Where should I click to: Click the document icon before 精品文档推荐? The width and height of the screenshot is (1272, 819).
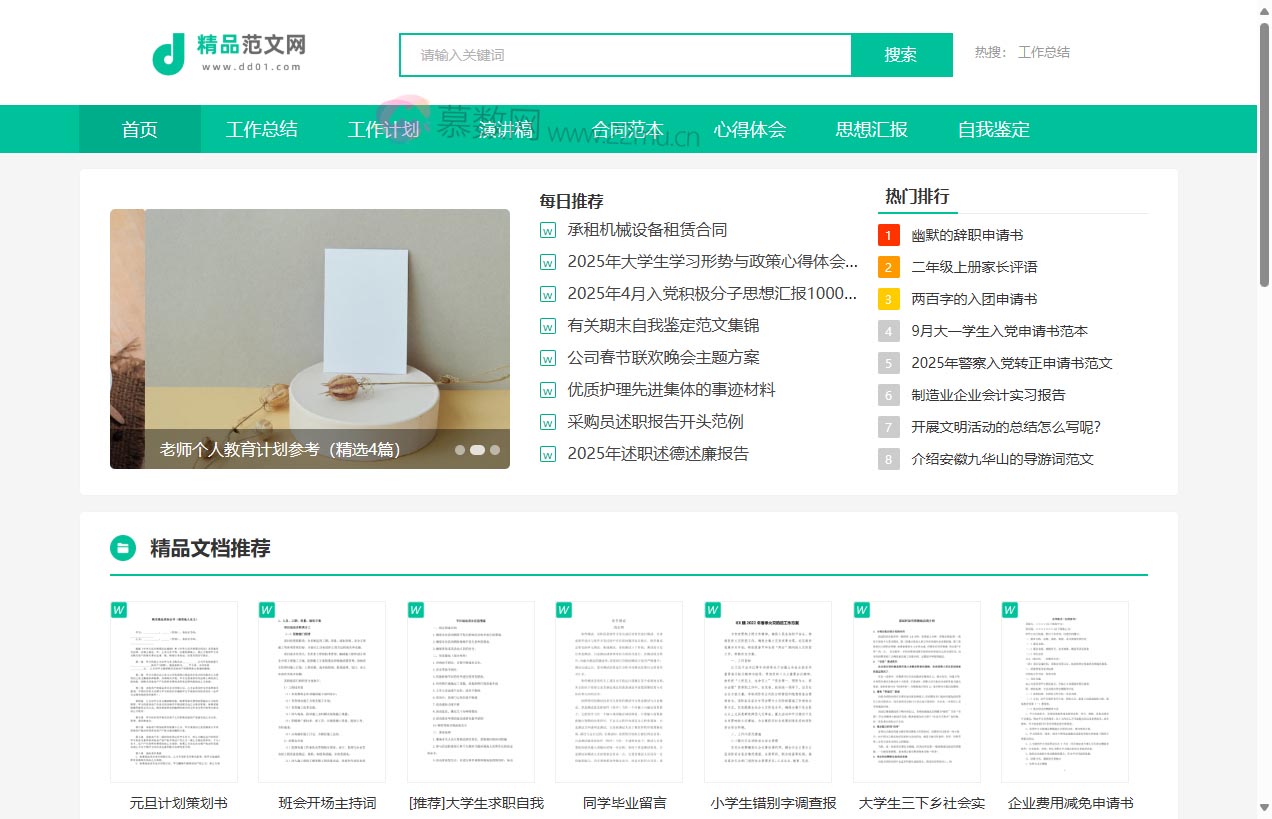pyautogui.click(x=121, y=548)
